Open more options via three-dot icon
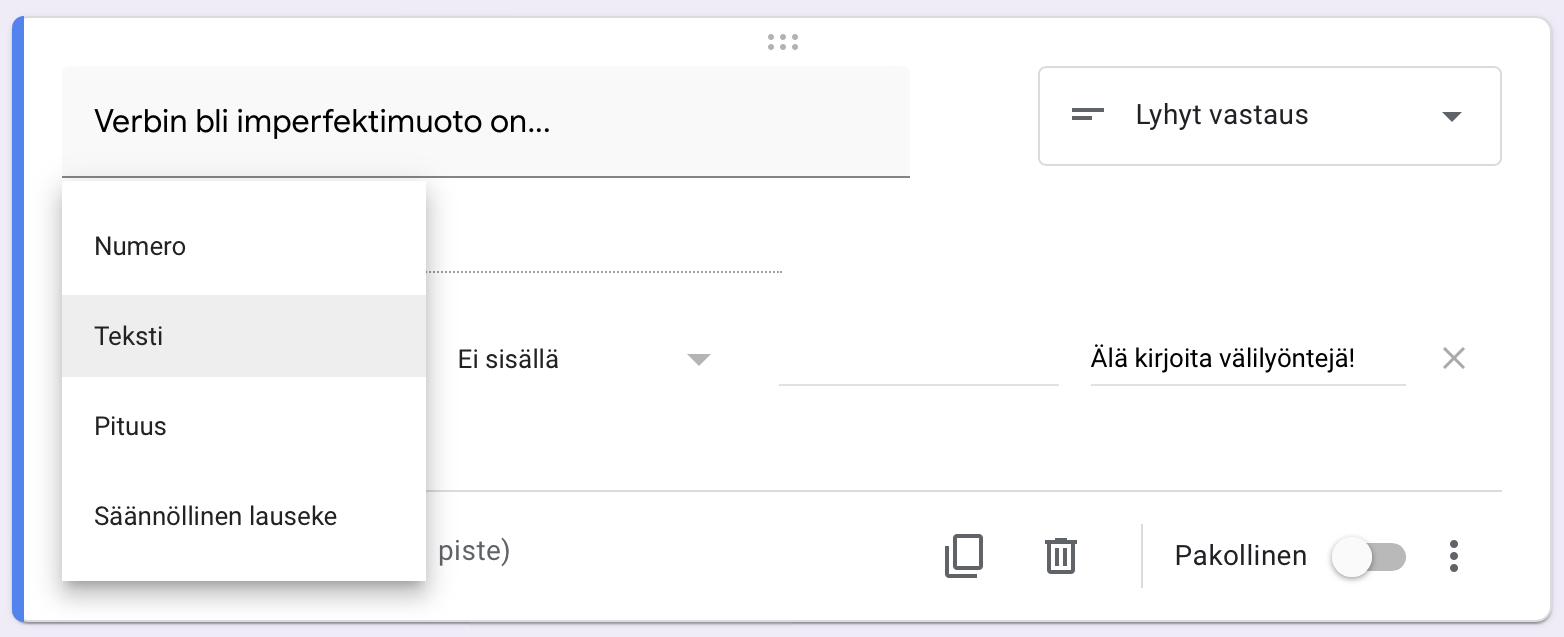 (x=1454, y=556)
